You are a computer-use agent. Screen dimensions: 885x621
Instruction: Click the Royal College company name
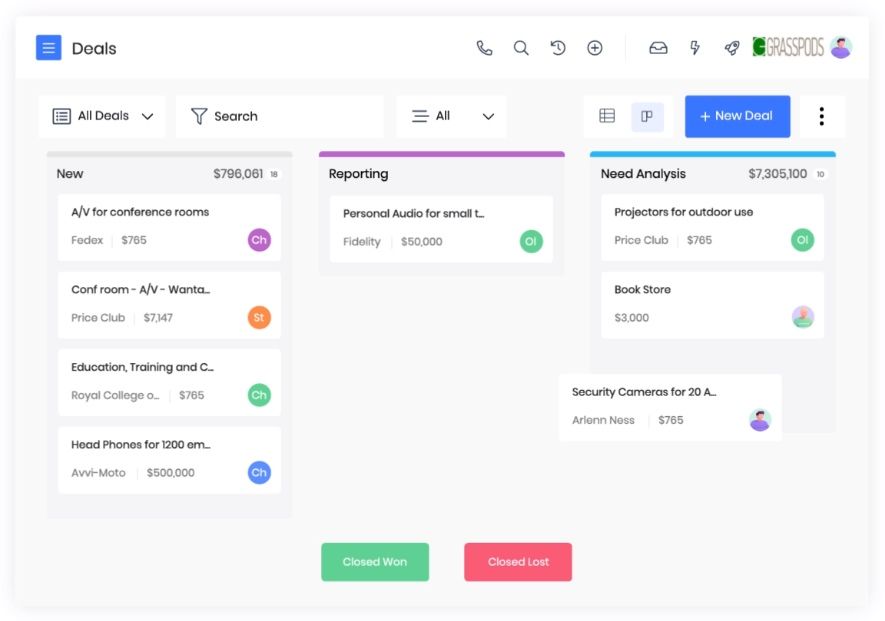[x=115, y=395]
